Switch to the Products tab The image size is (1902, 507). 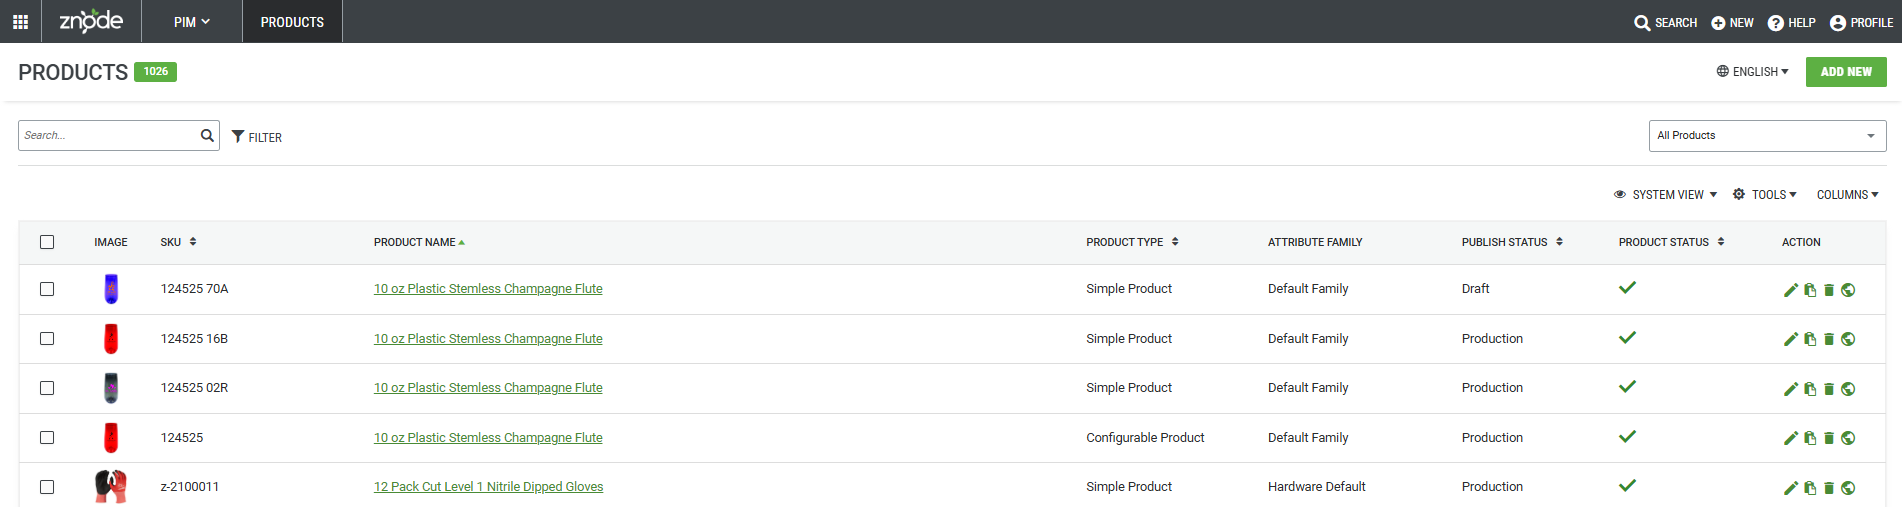click(x=292, y=22)
